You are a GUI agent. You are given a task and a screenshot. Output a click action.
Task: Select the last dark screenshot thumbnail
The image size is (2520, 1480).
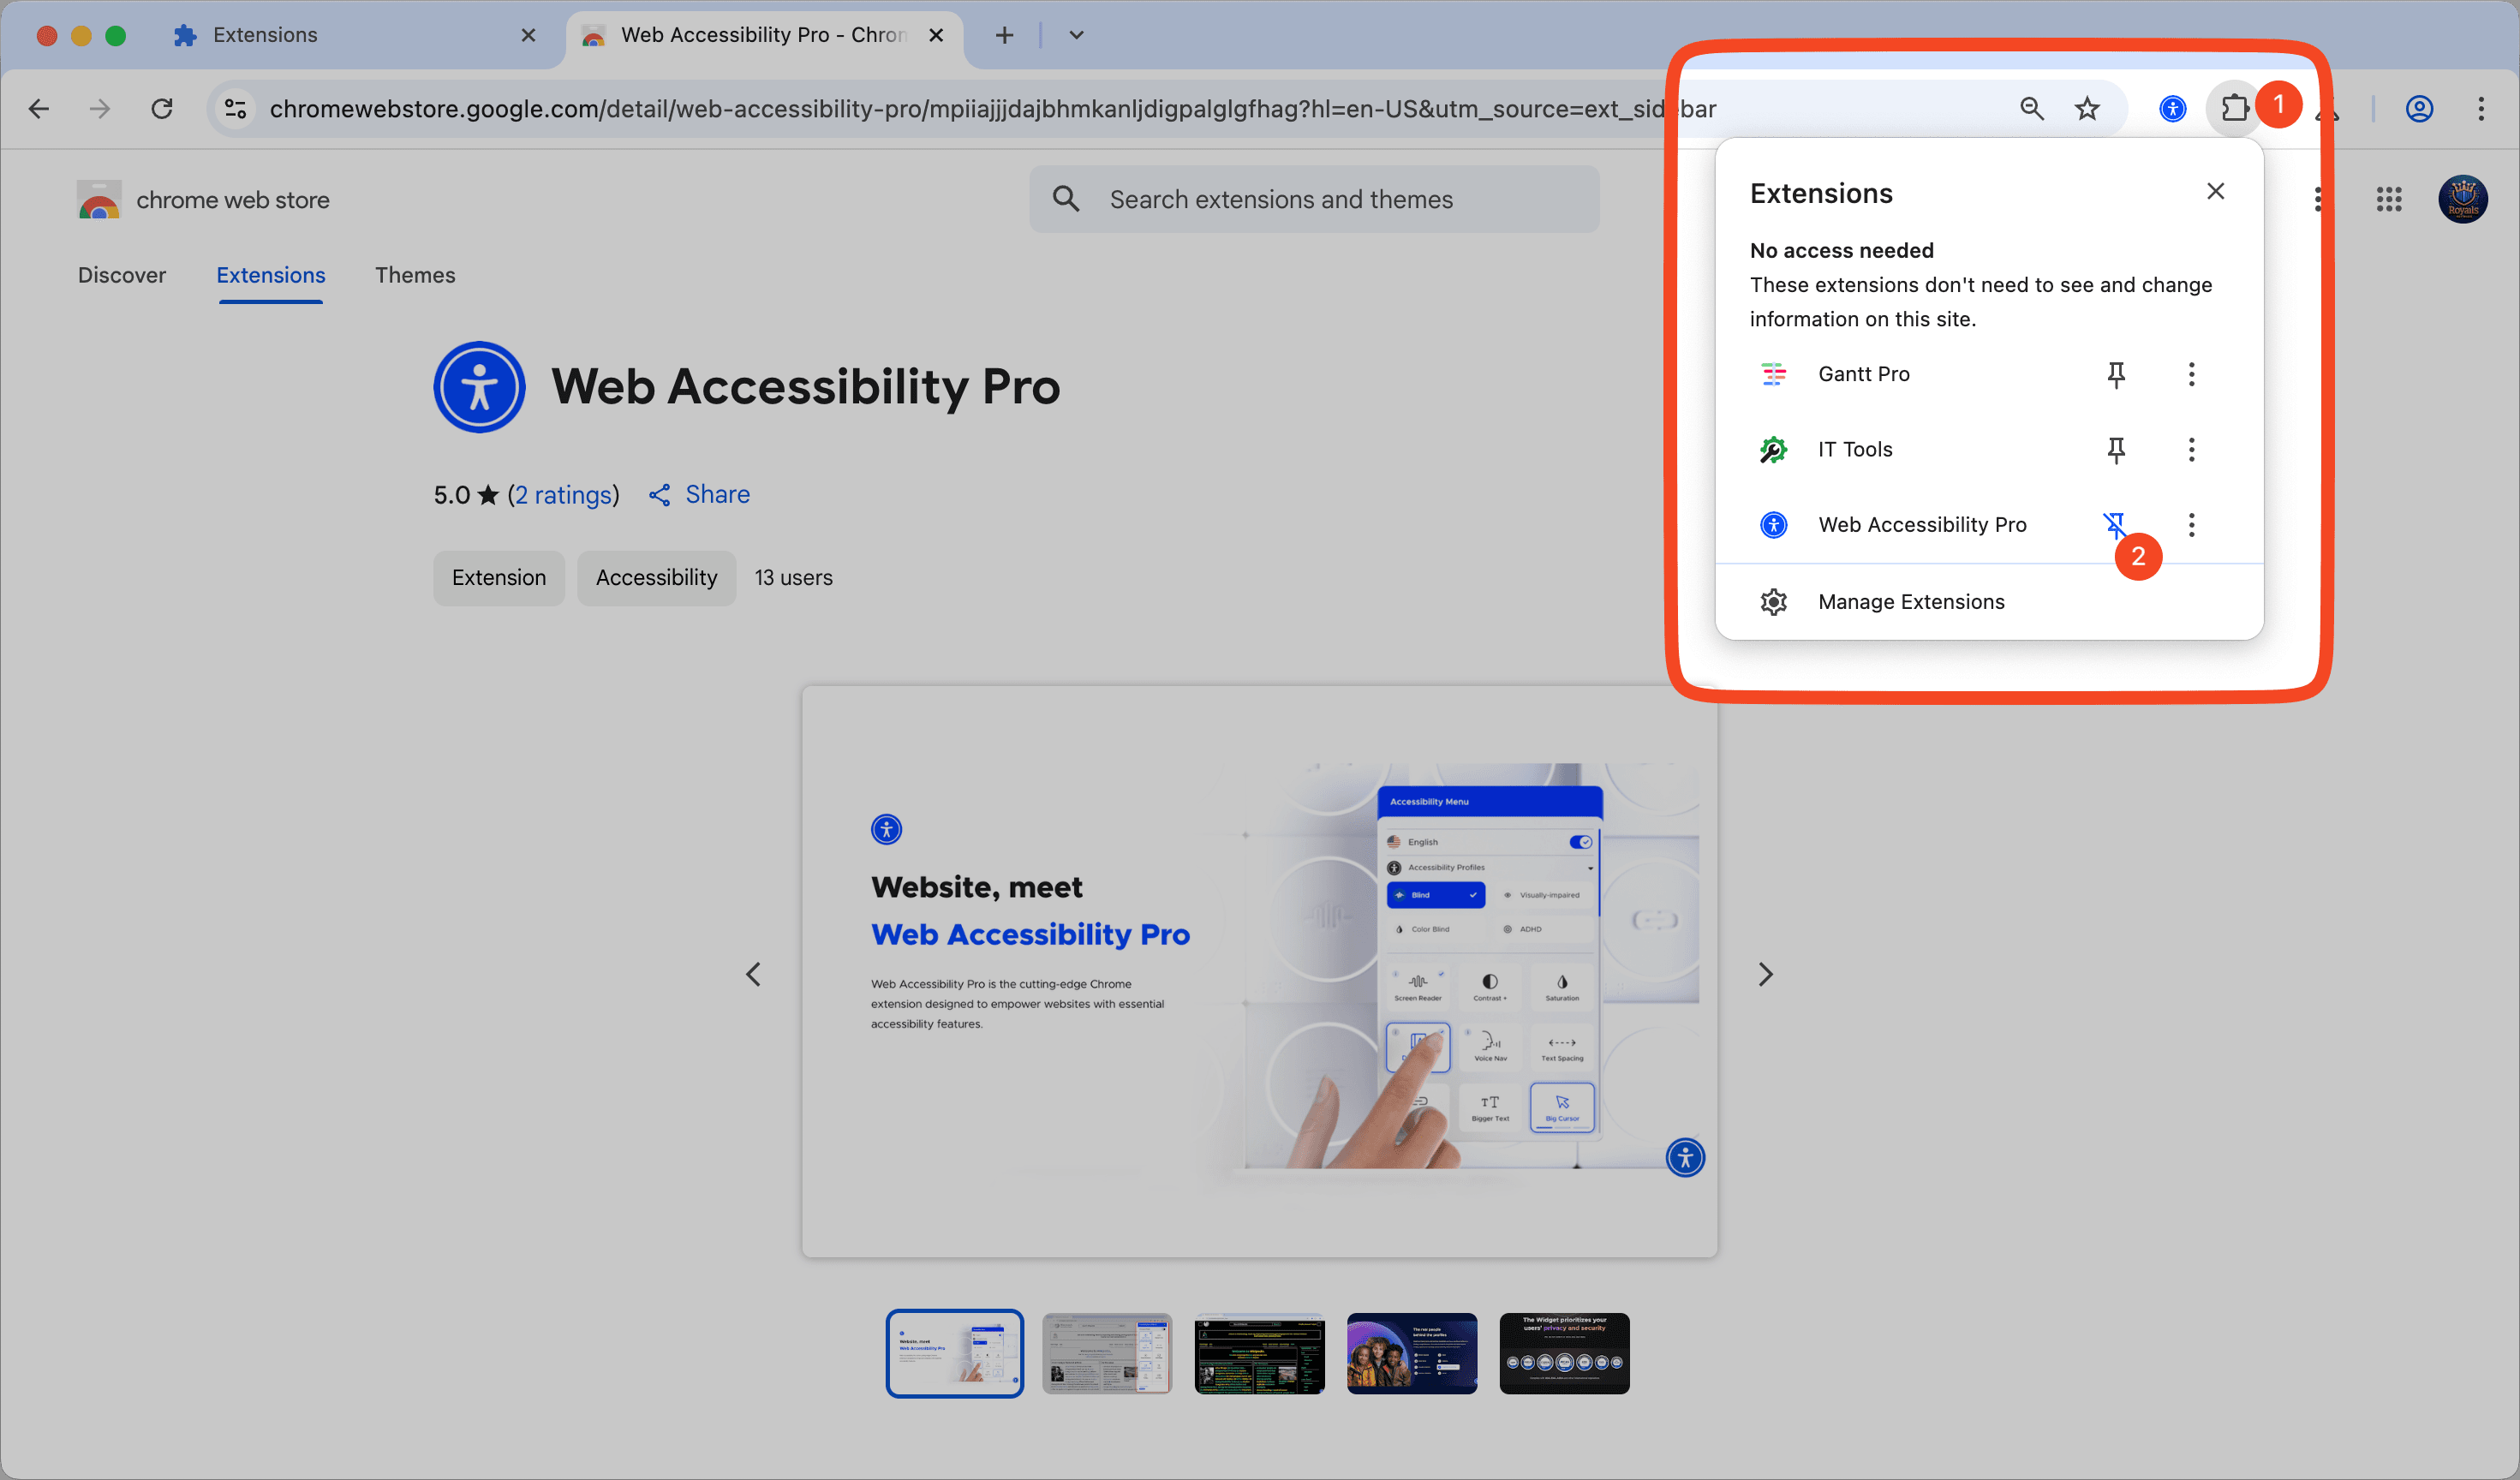[x=1564, y=1353]
